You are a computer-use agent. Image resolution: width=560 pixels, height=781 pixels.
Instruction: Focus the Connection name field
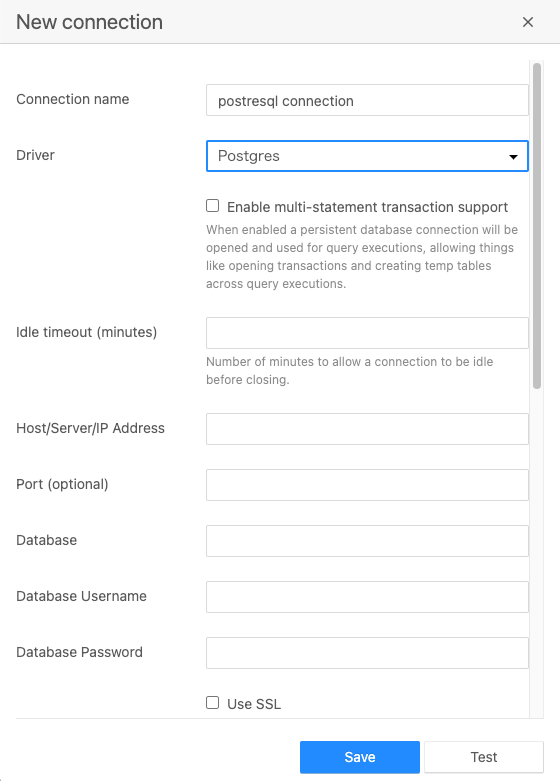(367, 100)
